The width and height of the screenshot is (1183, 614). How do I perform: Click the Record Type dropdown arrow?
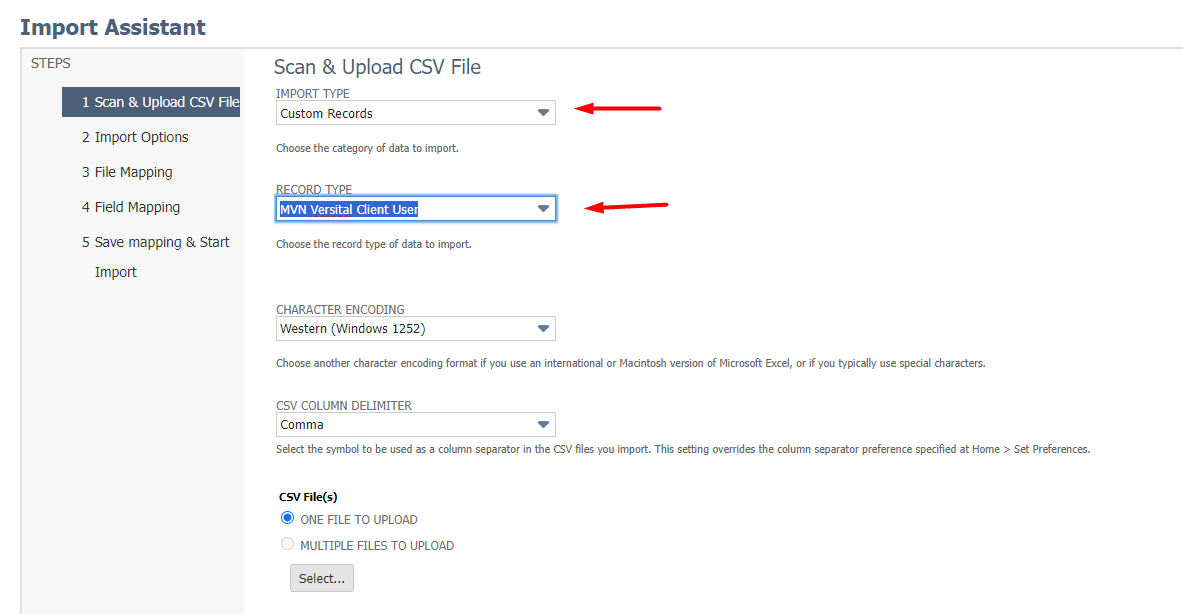pos(543,209)
